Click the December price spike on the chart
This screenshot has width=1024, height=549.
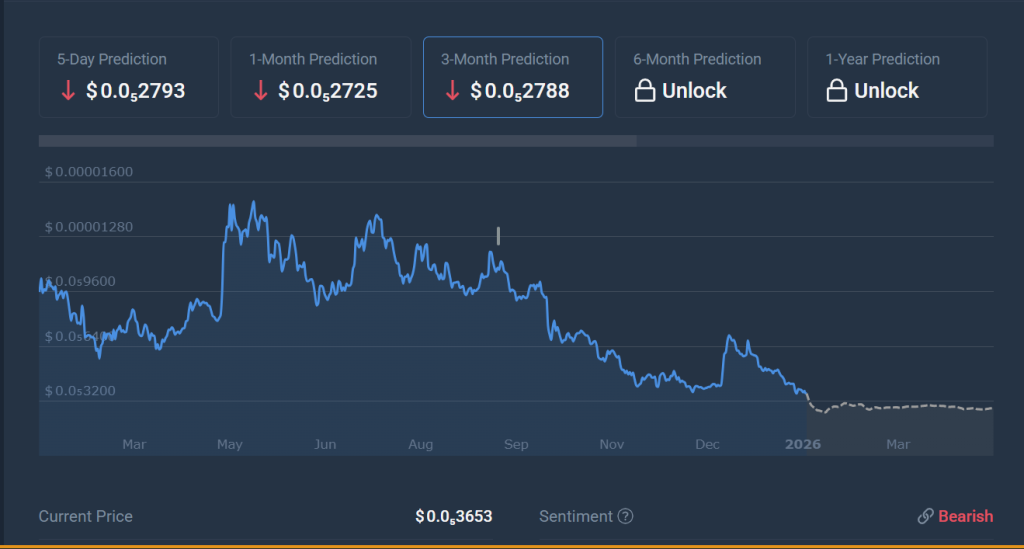click(731, 338)
